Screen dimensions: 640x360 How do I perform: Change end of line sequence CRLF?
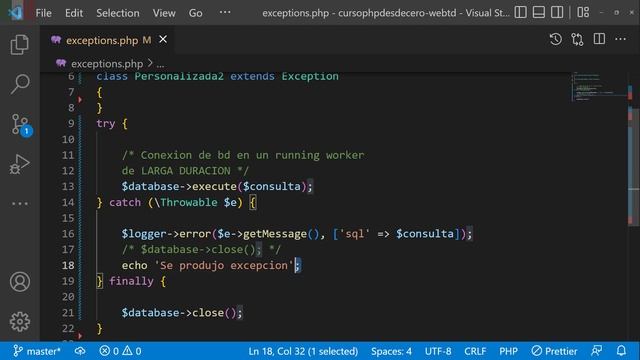click(475, 351)
